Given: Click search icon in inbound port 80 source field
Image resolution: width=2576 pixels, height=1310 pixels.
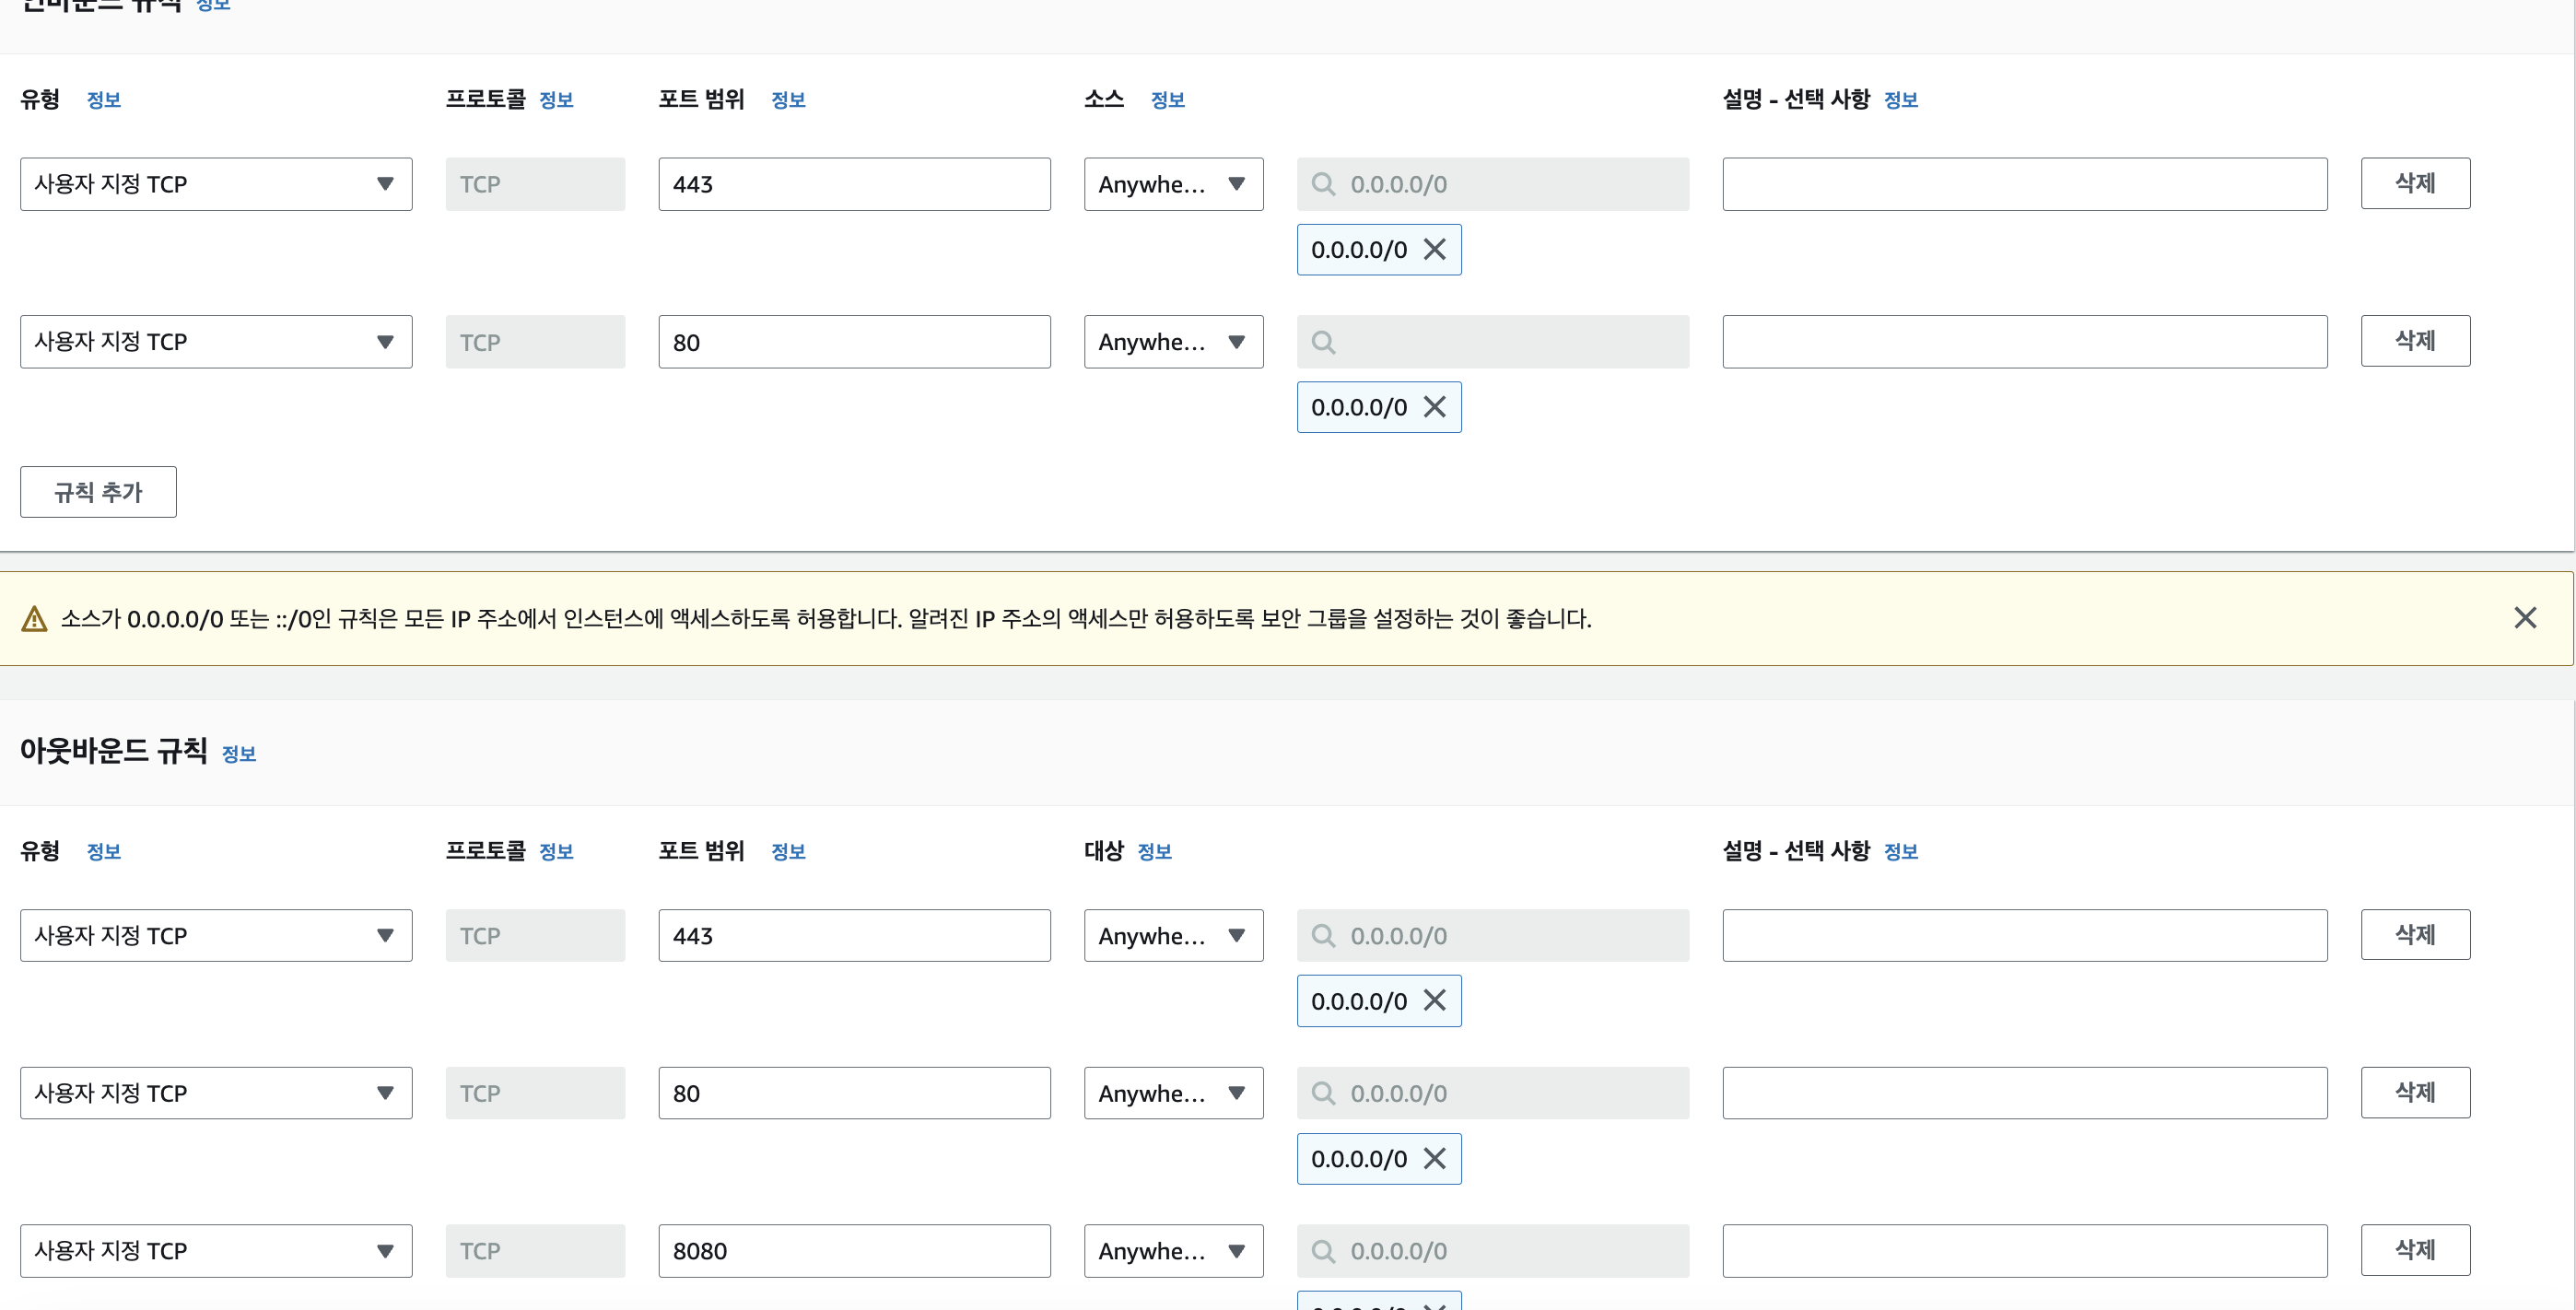Looking at the screenshot, I should coord(1323,342).
